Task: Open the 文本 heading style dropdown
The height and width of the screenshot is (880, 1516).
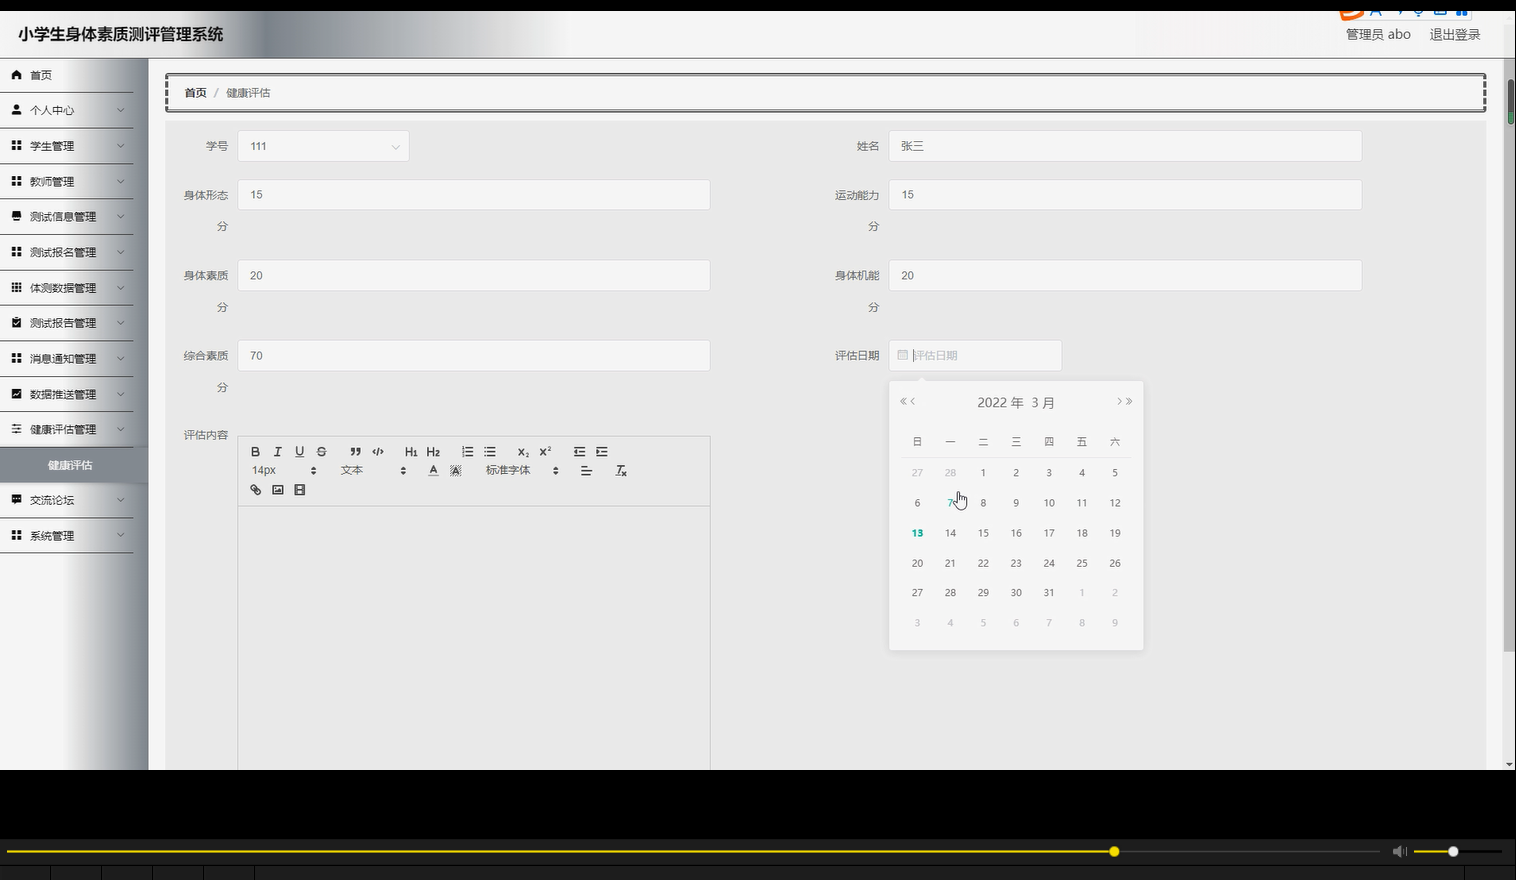Action: 373,470
